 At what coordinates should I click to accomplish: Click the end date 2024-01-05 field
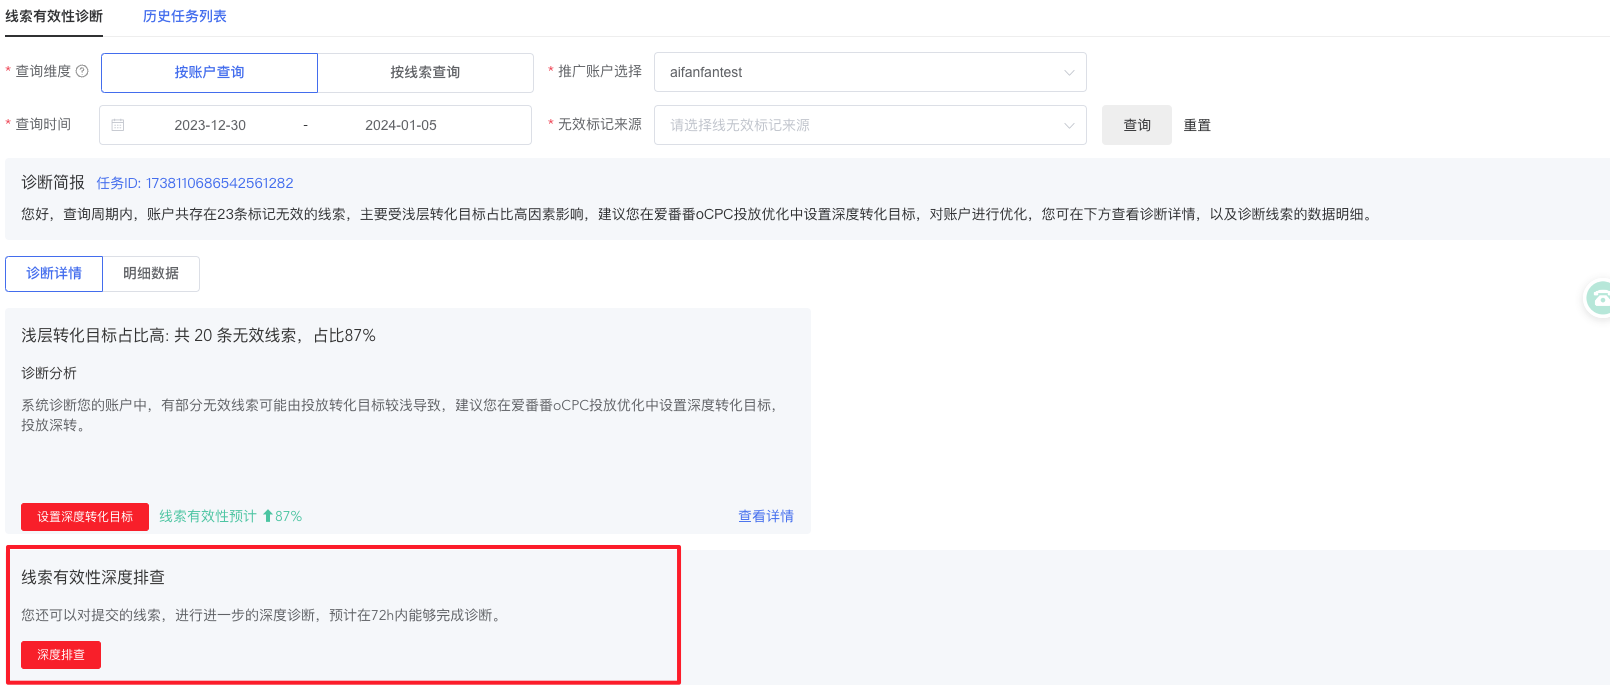tap(401, 125)
